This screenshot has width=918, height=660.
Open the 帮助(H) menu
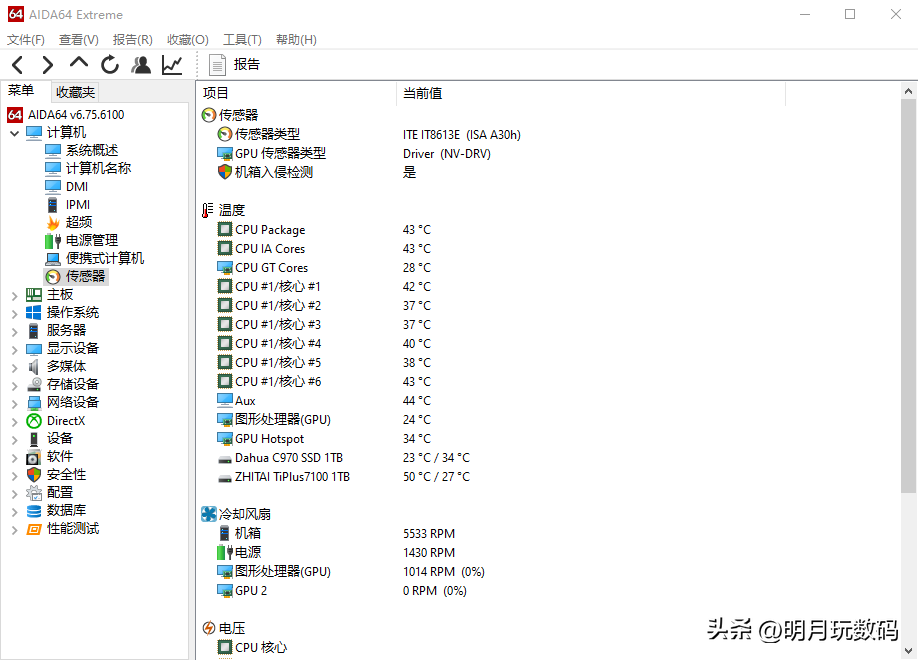[x=296, y=39]
